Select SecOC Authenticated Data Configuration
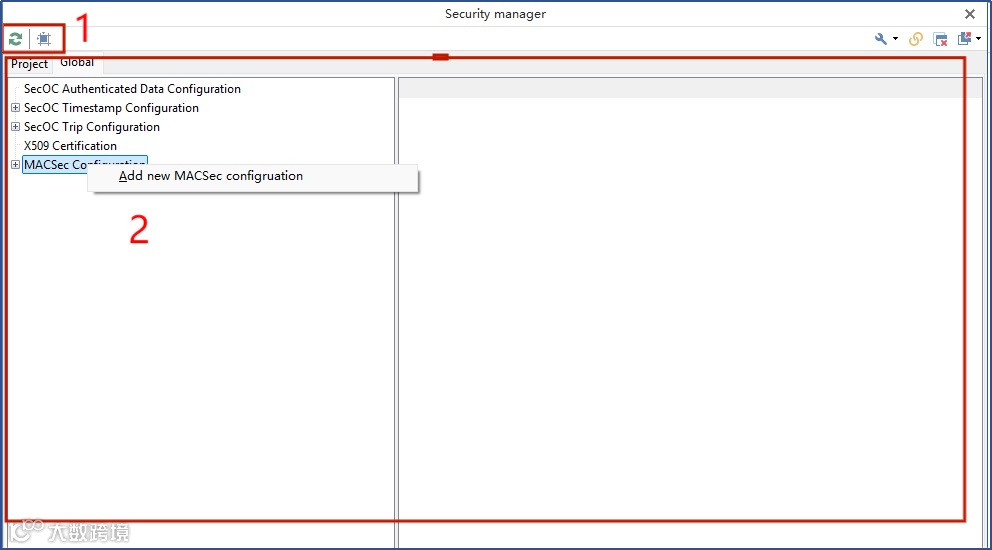992x550 pixels. click(x=132, y=89)
